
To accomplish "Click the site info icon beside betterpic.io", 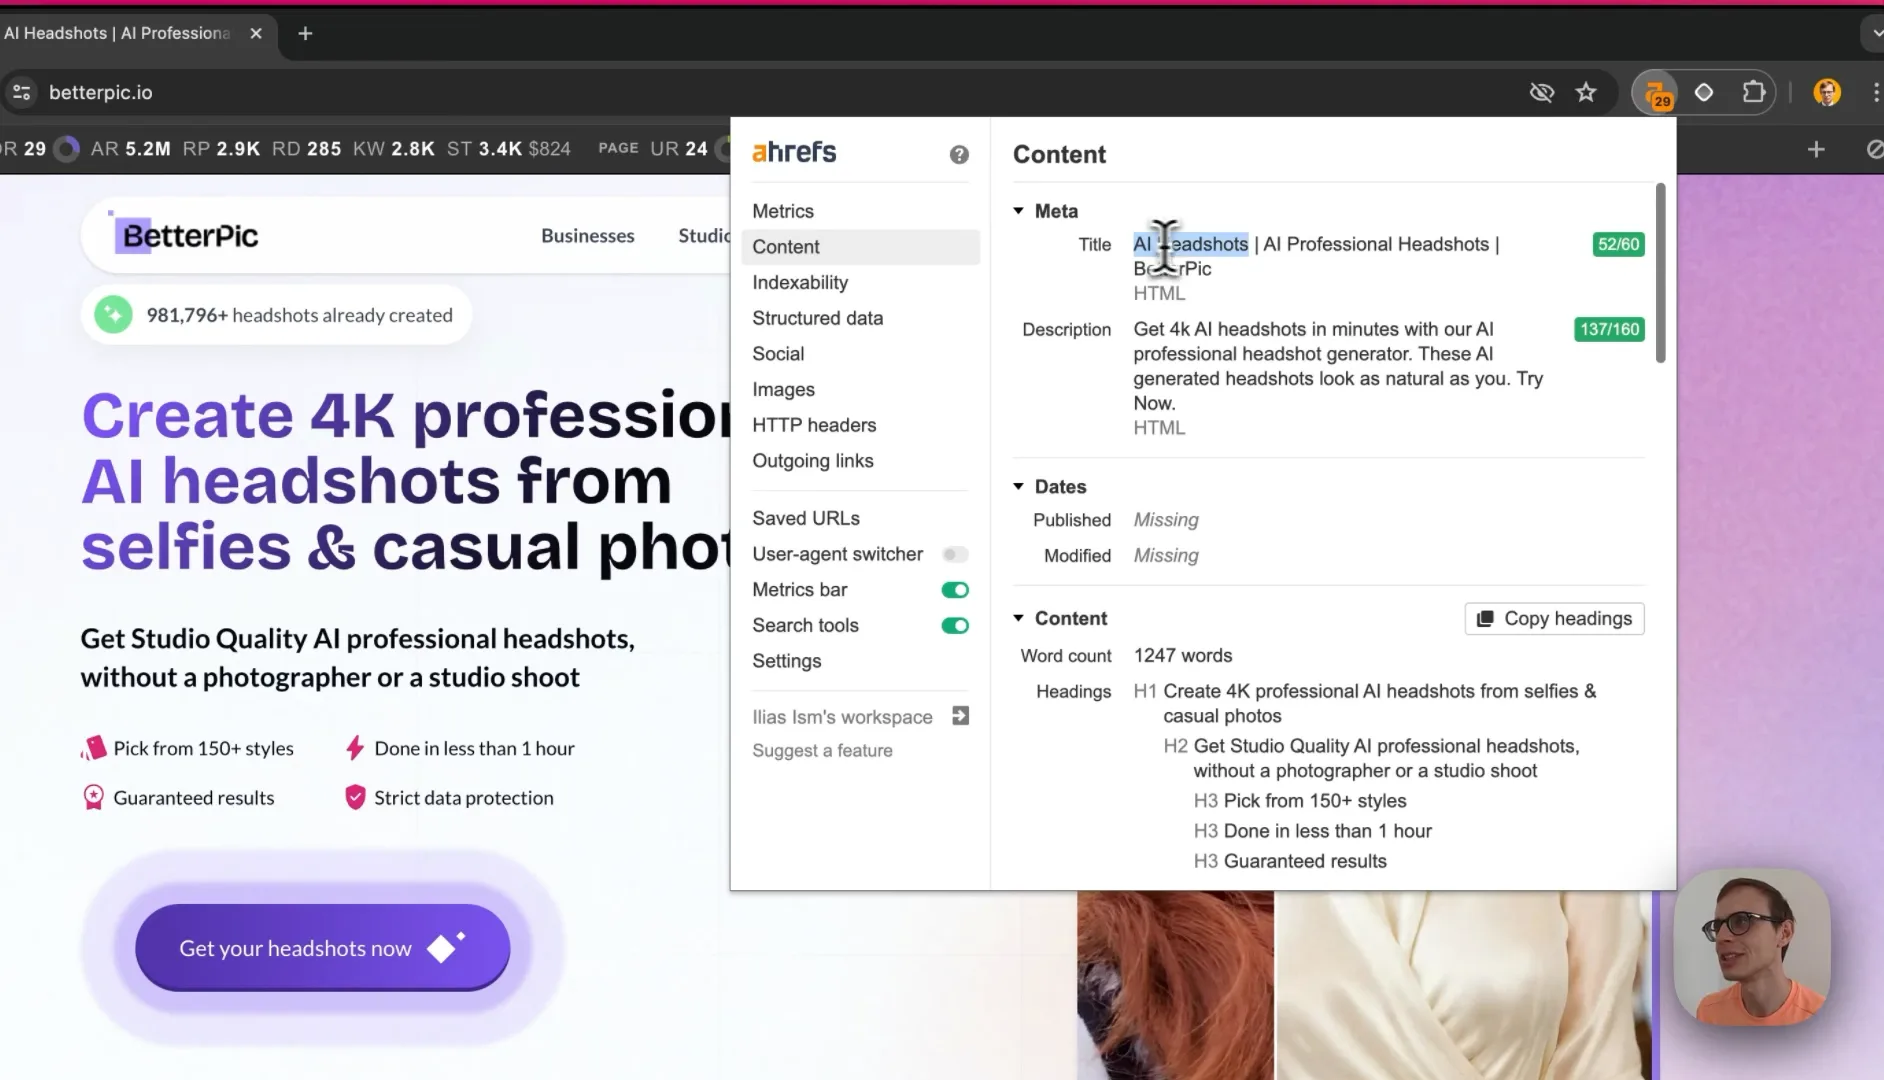I will 21,93.
